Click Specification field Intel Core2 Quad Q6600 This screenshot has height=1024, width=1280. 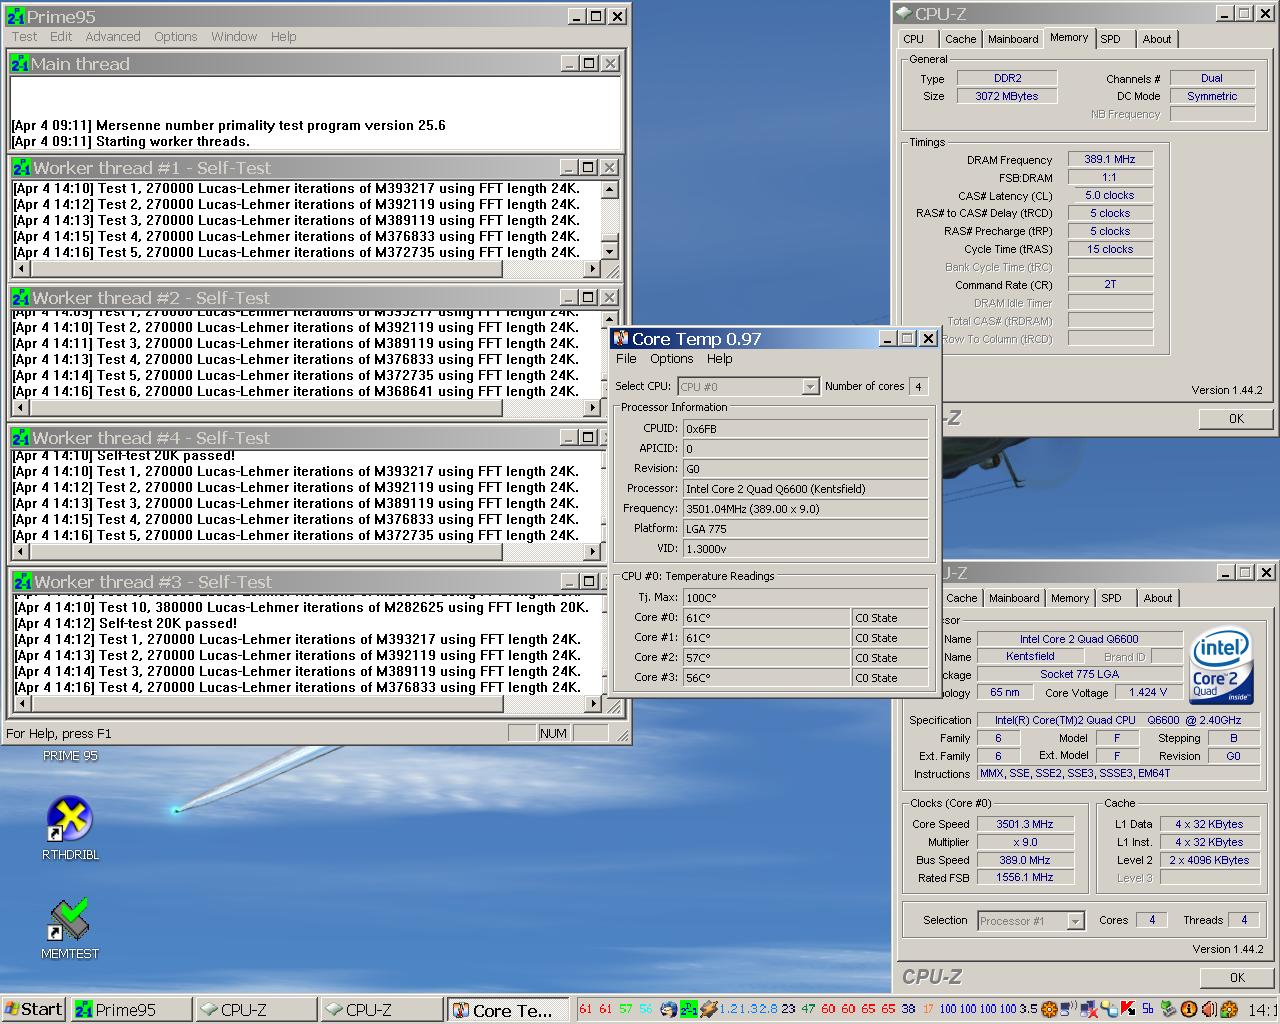pyautogui.click(x=1118, y=720)
